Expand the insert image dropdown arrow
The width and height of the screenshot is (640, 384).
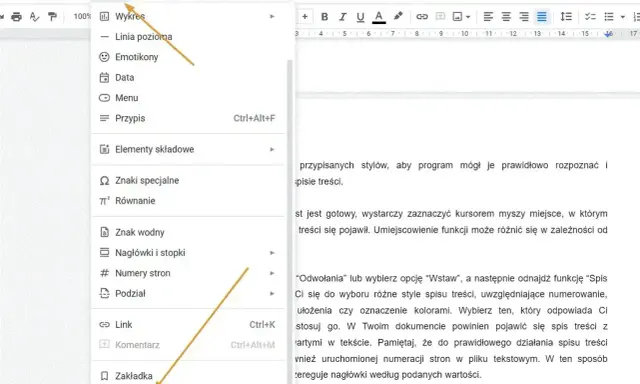click(x=468, y=17)
